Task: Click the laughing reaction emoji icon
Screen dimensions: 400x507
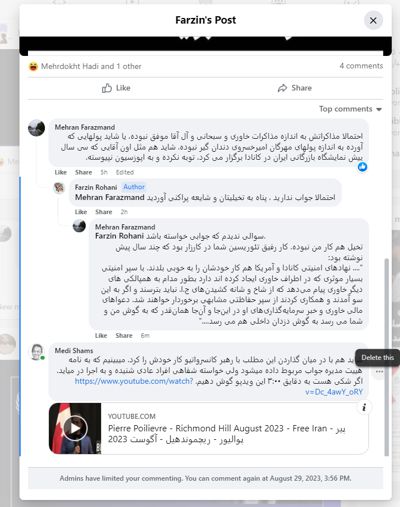Action: click(33, 66)
